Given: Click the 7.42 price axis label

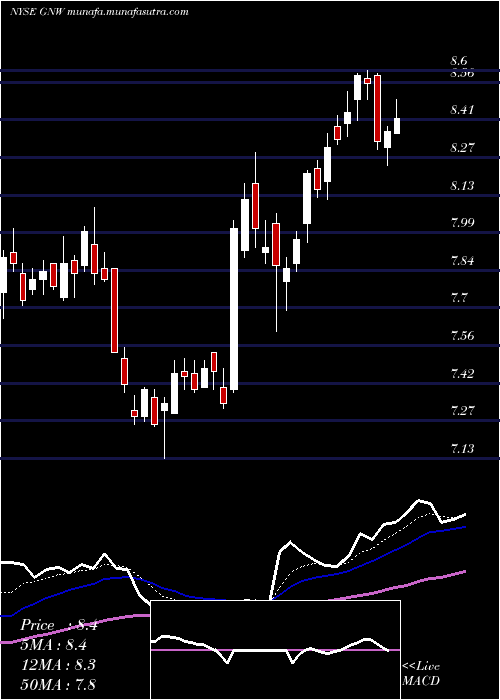Looking at the screenshot, I should click(x=462, y=373).
